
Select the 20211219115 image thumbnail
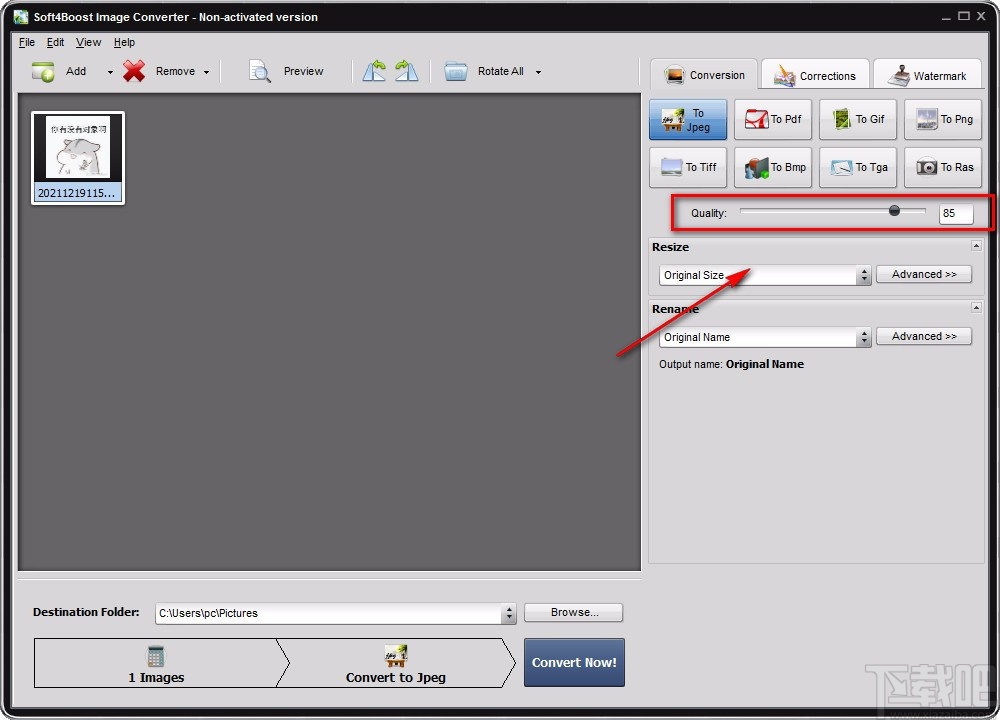coord(78,158)
